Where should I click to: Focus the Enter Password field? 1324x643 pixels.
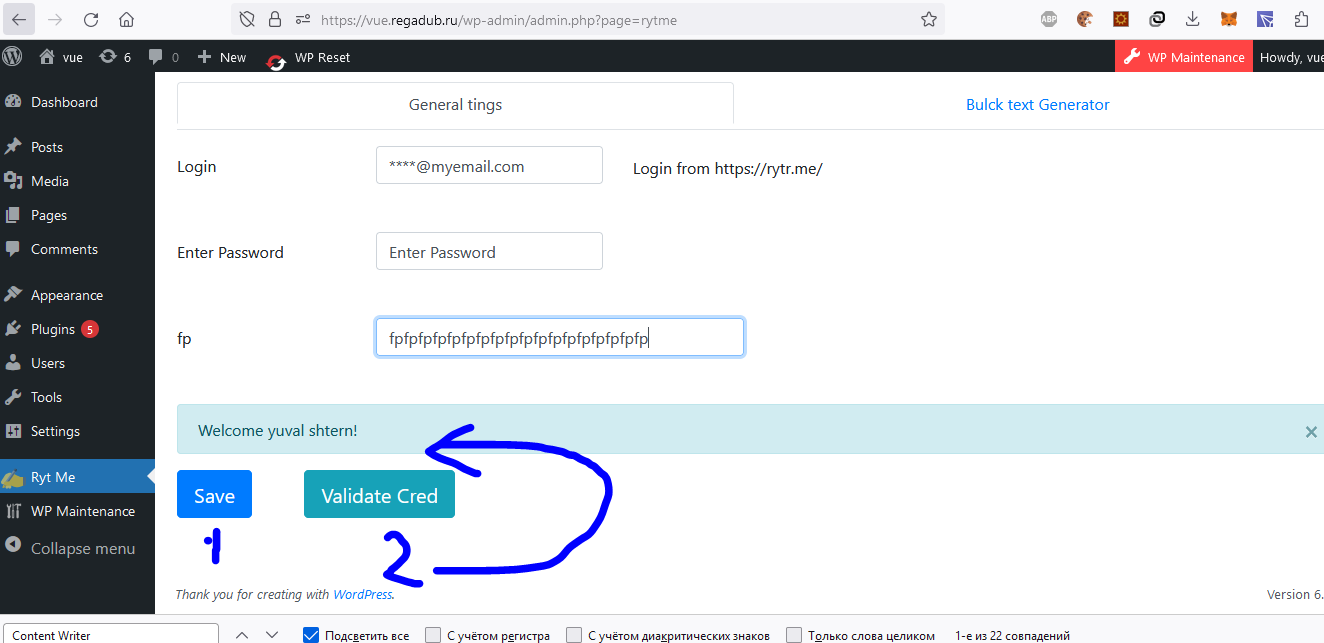click(489, 252)
